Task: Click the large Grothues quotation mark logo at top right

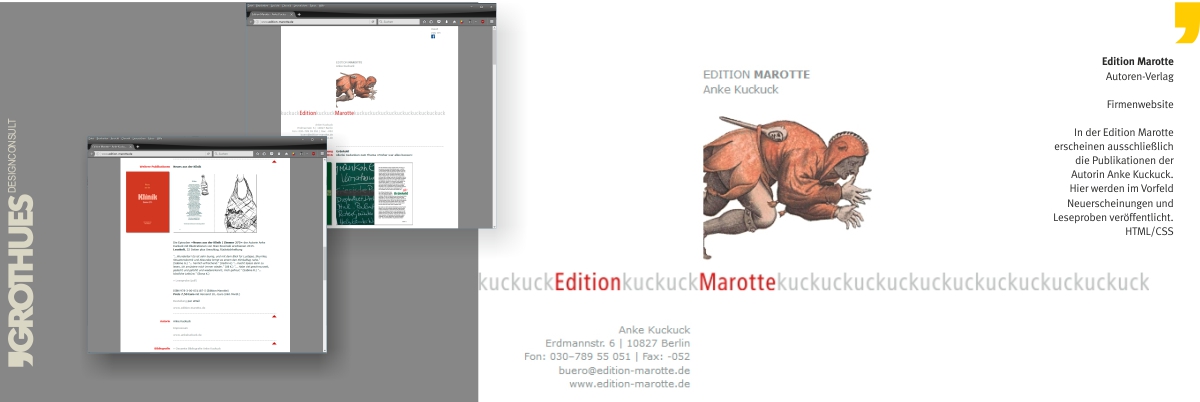Action: 1186,22
